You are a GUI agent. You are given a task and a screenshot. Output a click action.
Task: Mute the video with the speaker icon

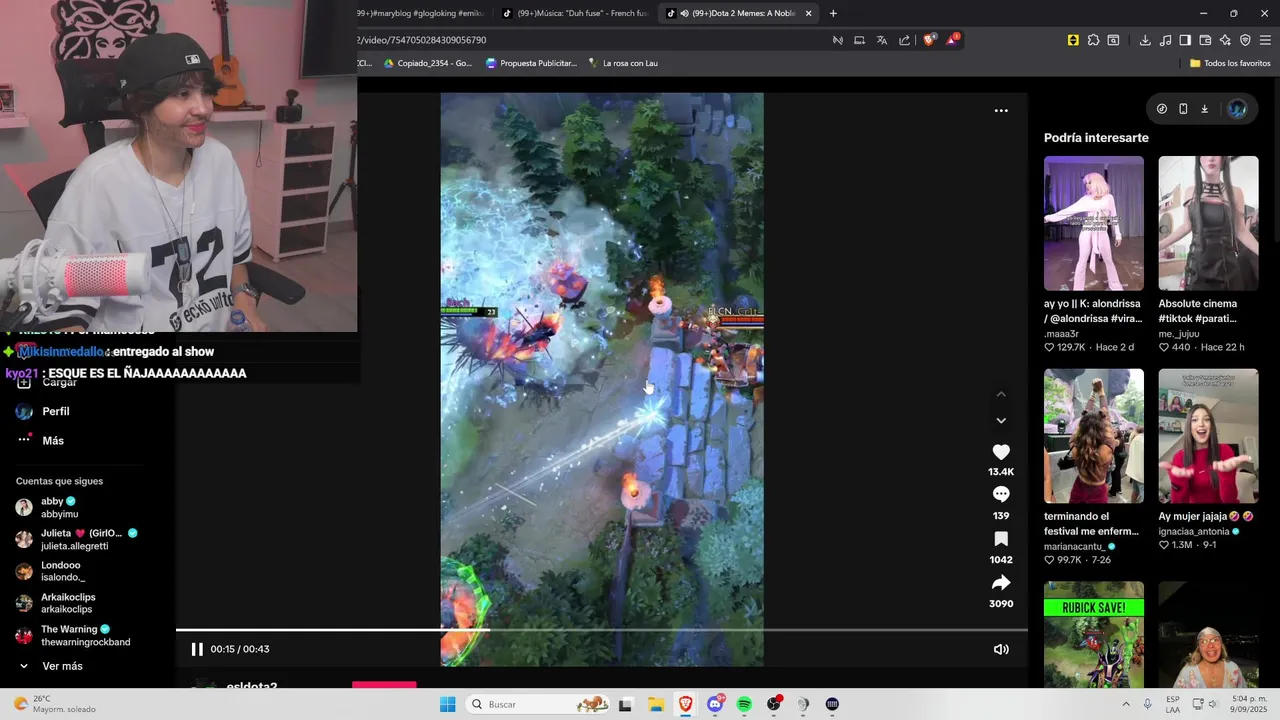1001,649
